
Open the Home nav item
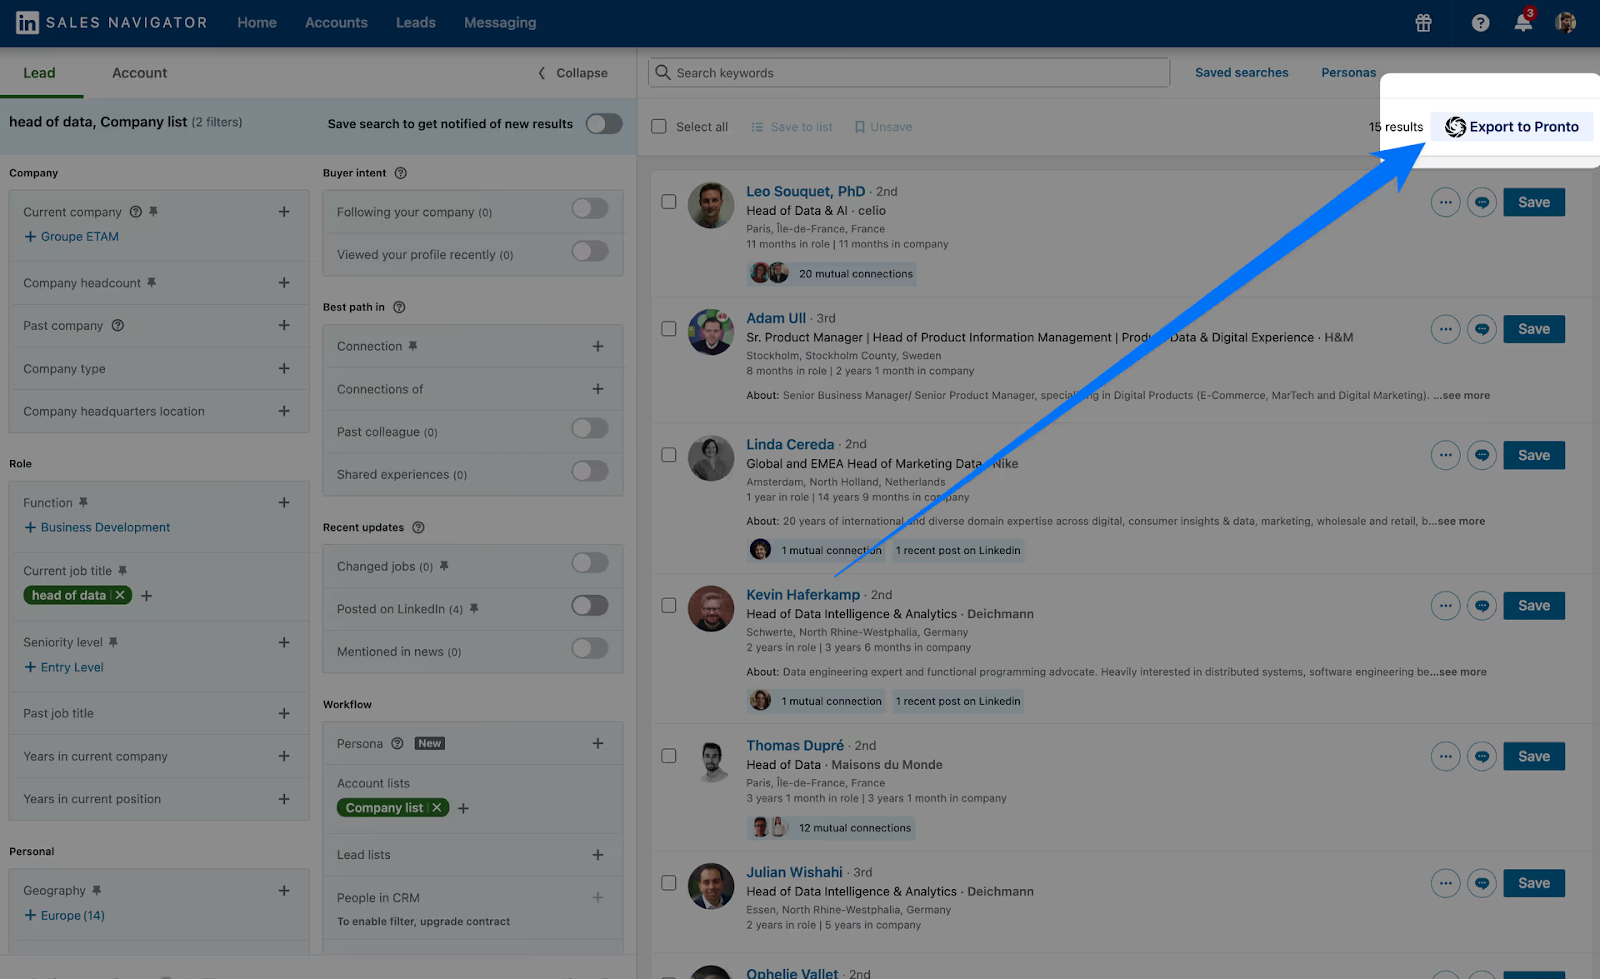click(x=257, y=22)
